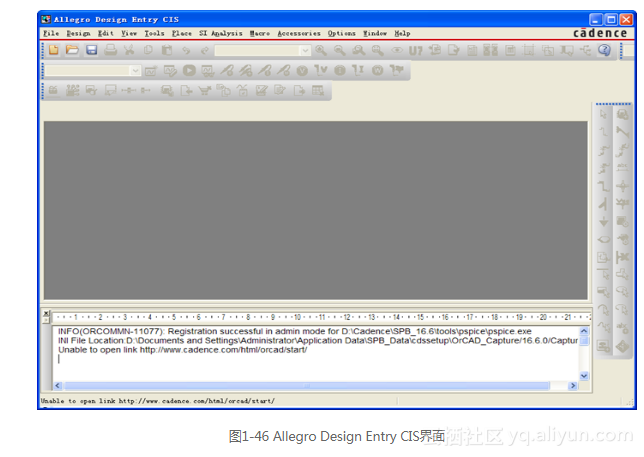The width and height of the screenshot is (644, 457).
Task: Click the log scroll-down arrow
Action: [x=585, y=375]
